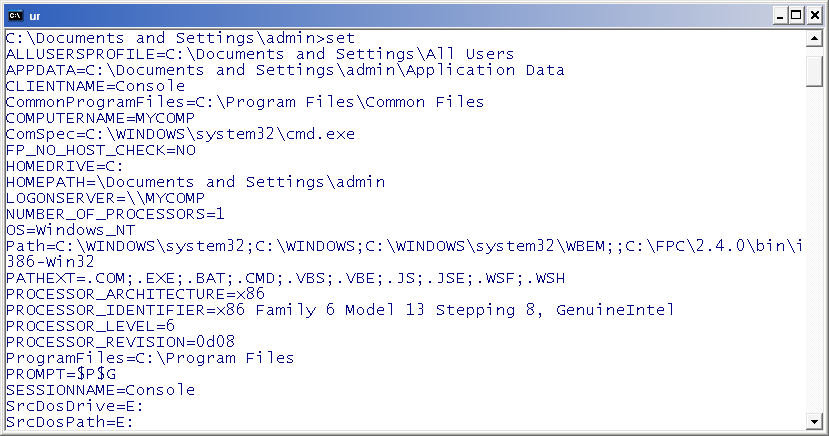Screen dimensions: 829x436
Task: Click the NUMBER_OF_PROCESSORS=1 line
Action: click(115, 214)
